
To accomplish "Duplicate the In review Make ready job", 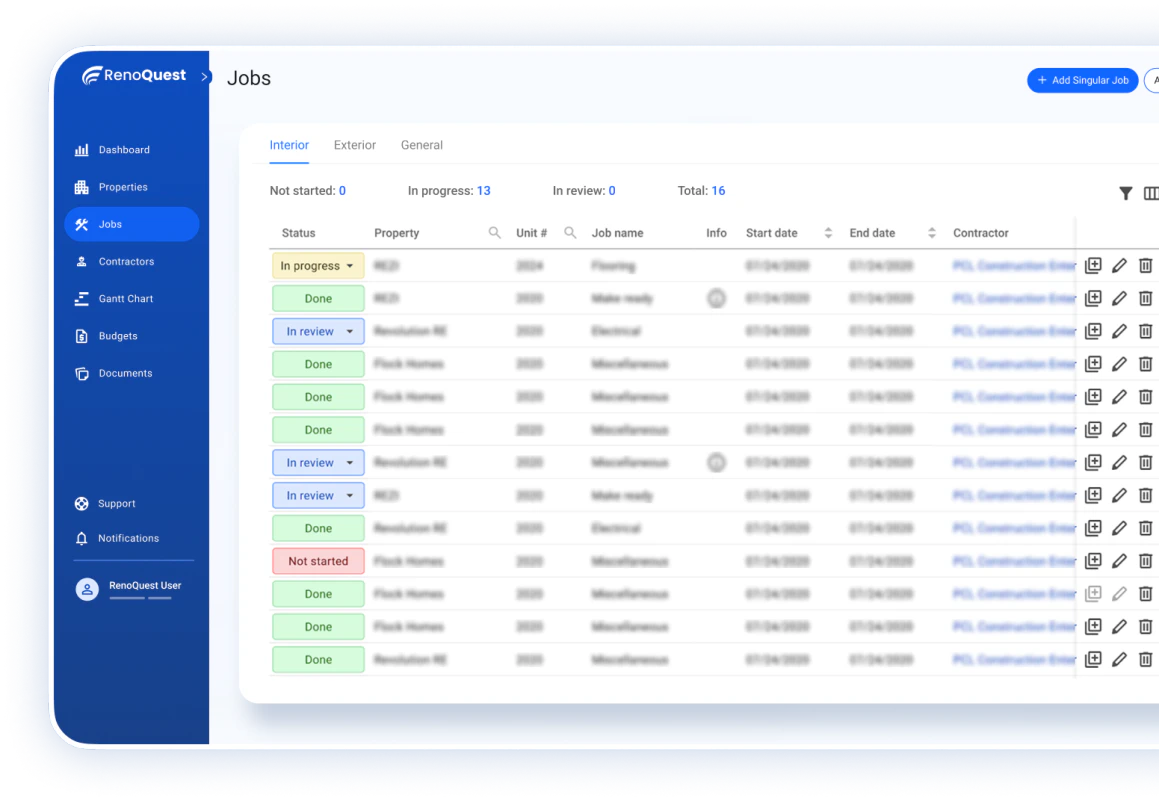I will pyautogui.click(x=1092, y=496).
